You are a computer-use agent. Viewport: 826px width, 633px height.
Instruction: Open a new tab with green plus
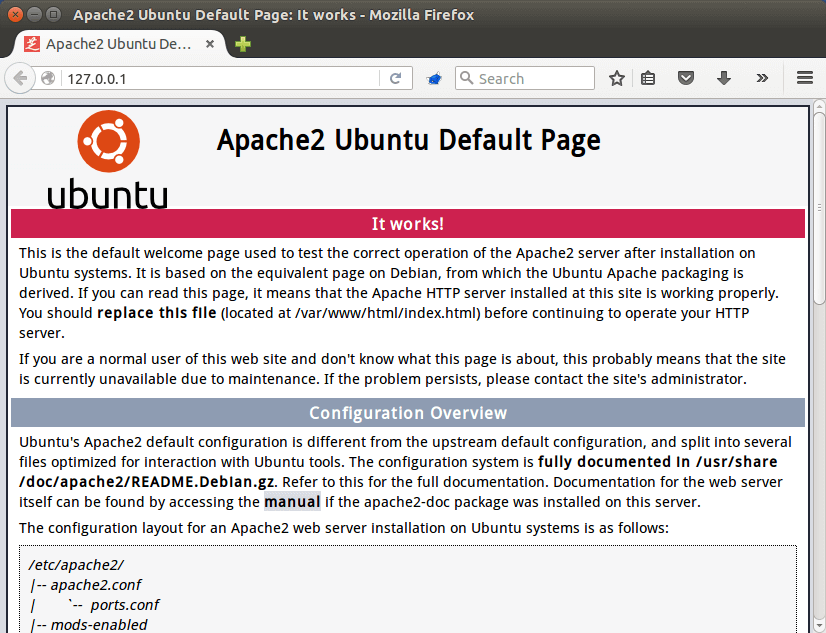[243, 44]
